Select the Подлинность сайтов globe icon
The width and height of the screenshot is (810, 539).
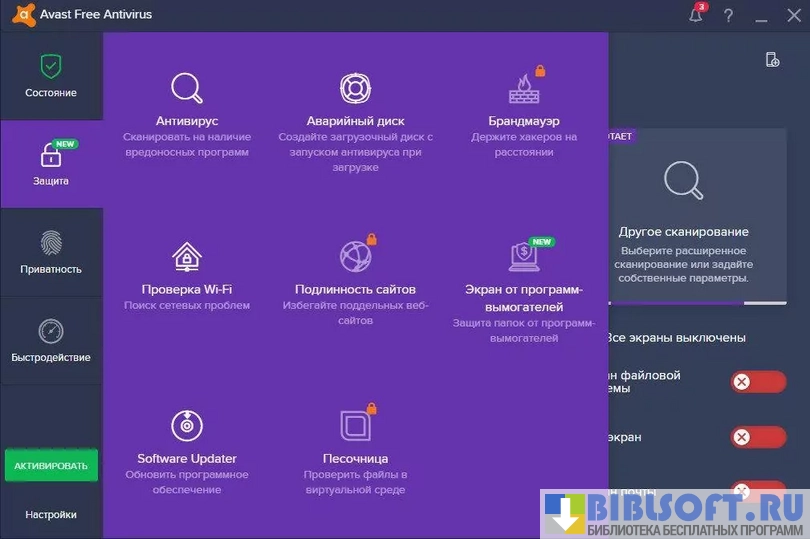[355, 257]
